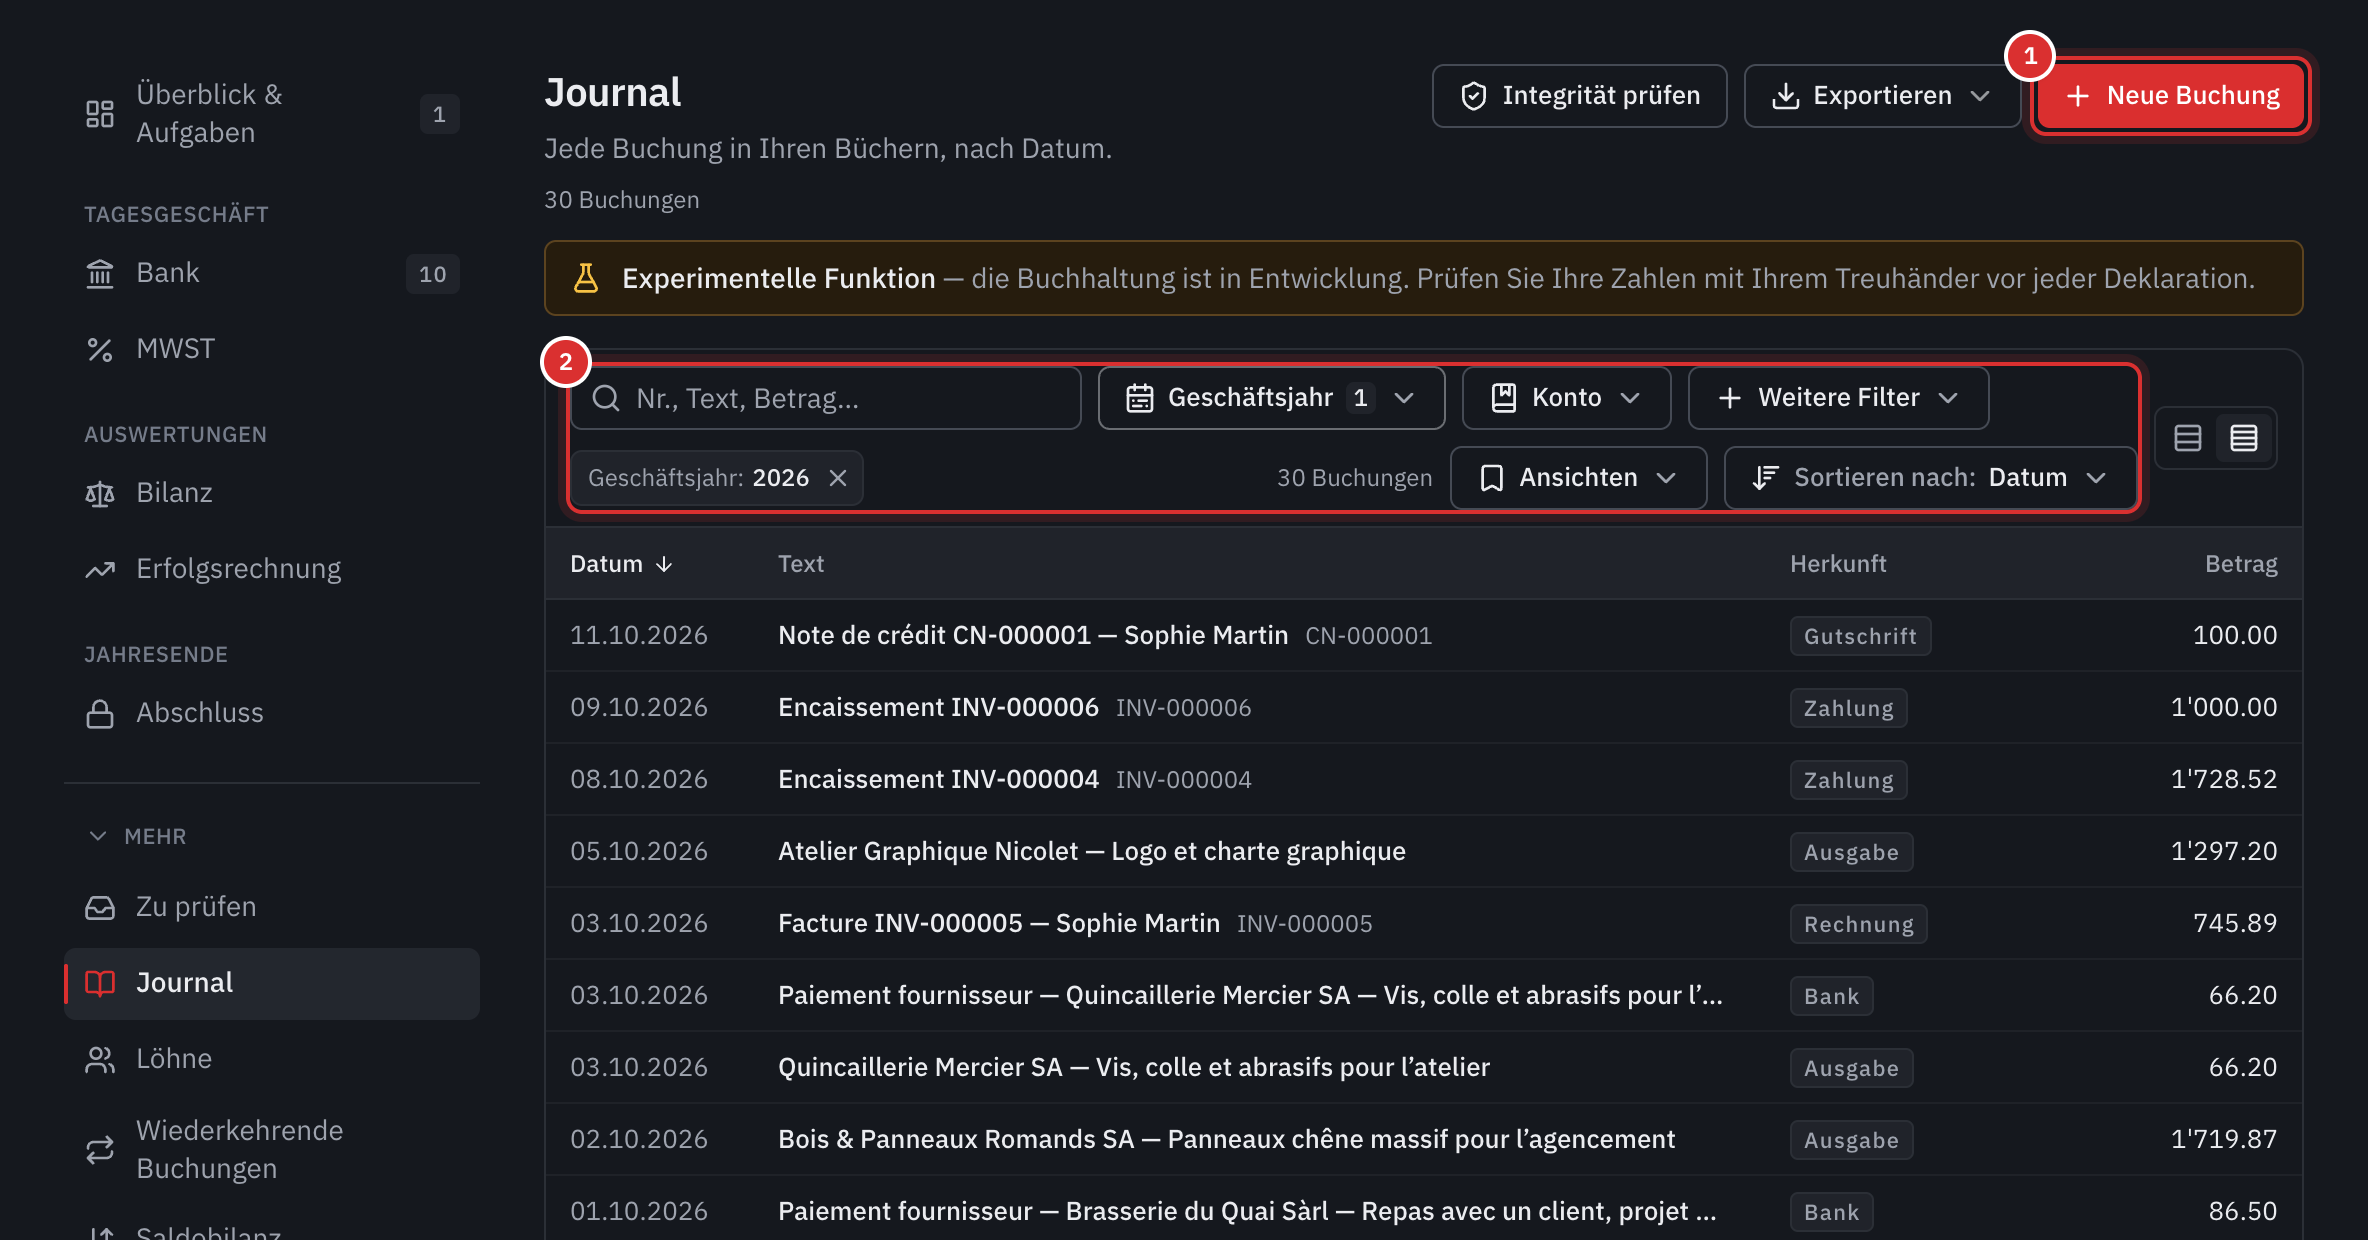Click the Abschluss lock icon
The height and width of the screenshot is (1240, 2368).
pyautogui.click(x=100, y=713)
